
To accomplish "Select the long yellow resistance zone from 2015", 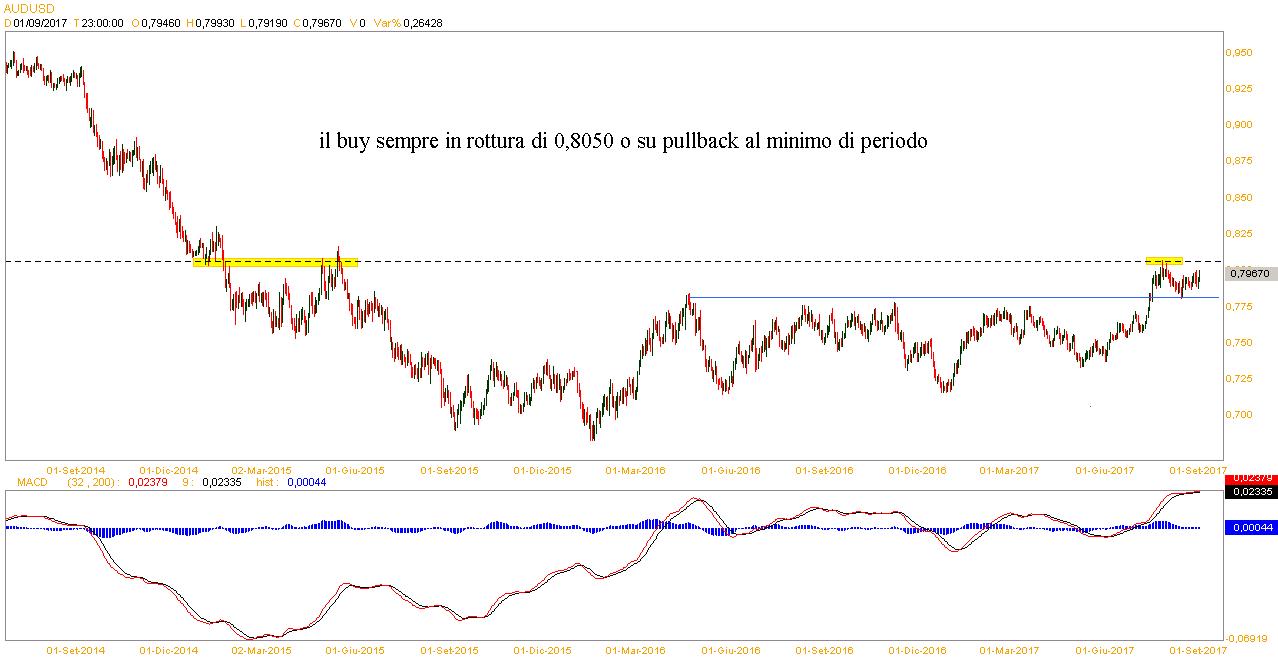I will [x=274, y=263].
